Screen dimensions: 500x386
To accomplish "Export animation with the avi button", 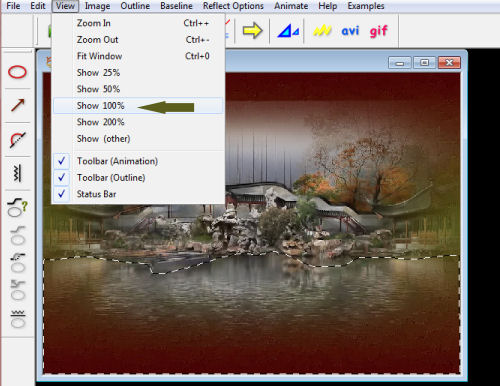I will pyautogui.click(x=350, y=31).
